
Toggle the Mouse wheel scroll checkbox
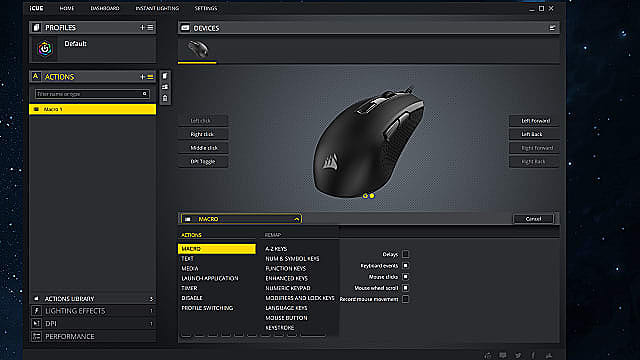click(405, 288)
